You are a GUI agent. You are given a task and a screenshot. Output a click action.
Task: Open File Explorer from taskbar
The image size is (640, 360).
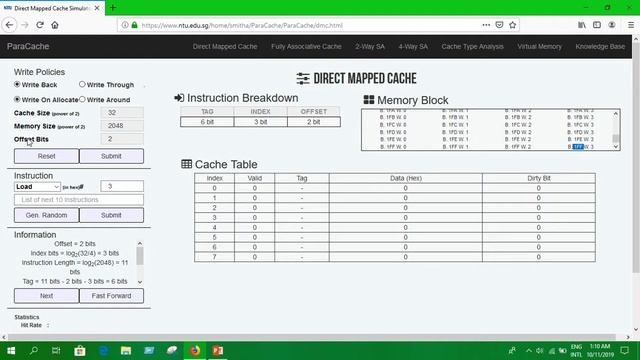(x=126, y=351)
